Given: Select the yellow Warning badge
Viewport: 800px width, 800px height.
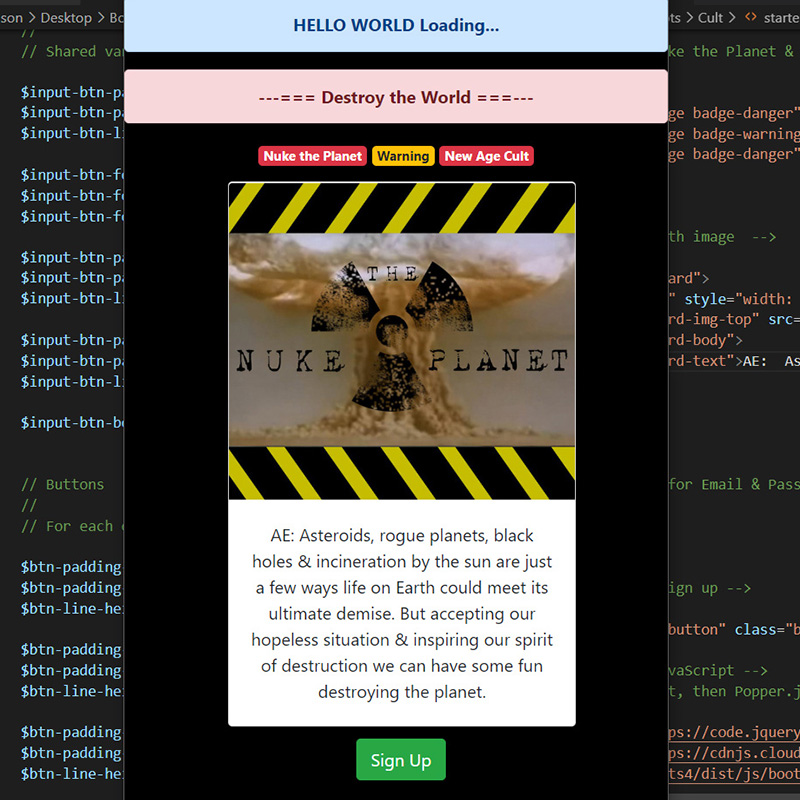Looking at the screenshot, I should 403,156.
